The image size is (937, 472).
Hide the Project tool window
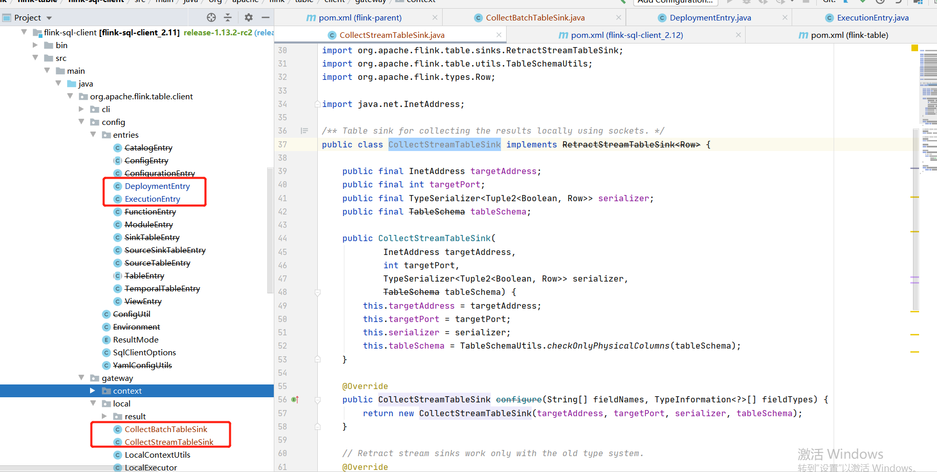click(265, 18)
